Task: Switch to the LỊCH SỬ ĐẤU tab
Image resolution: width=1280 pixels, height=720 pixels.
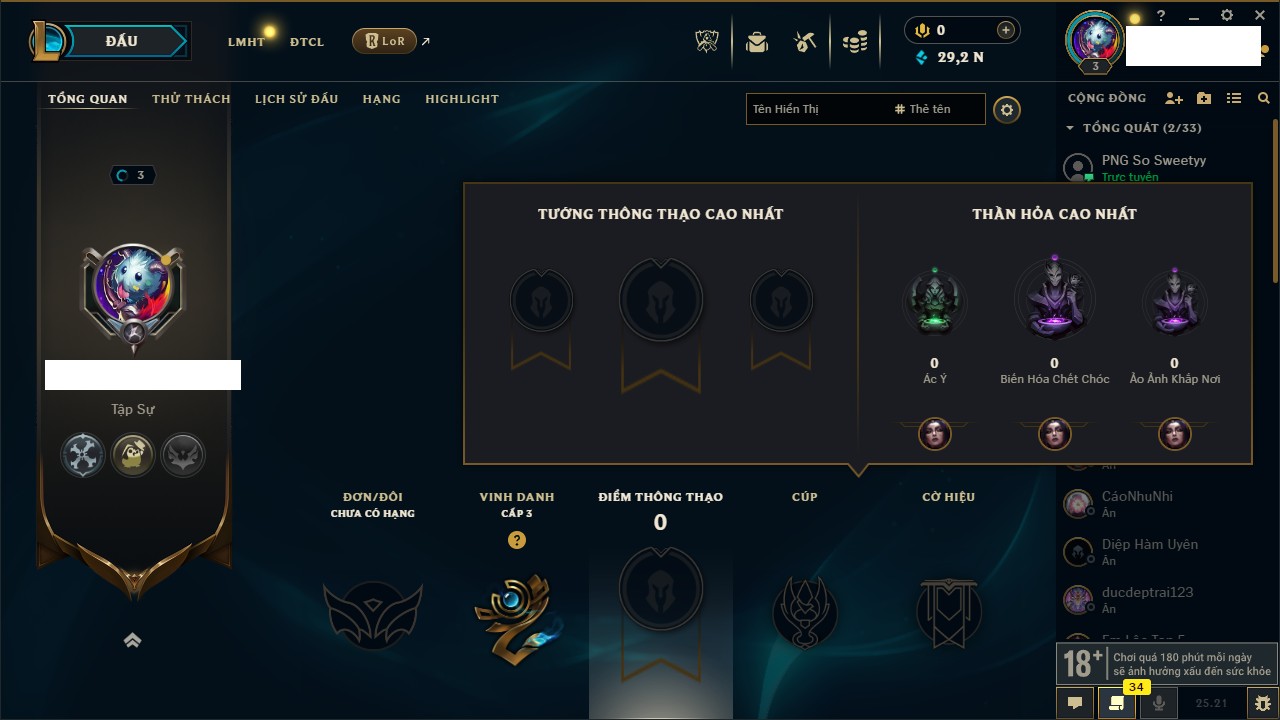Action: [x=296, y=99]
